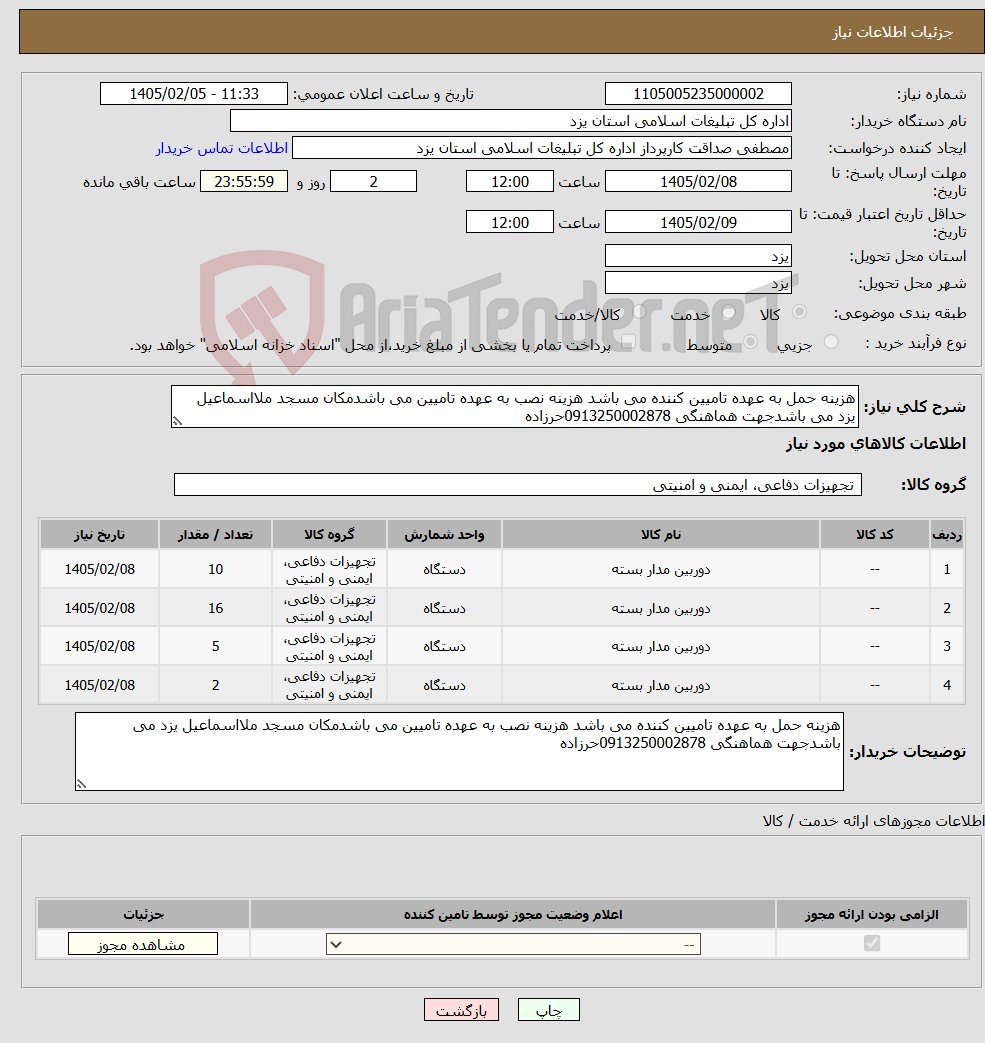Click unit دستگاه in row 3
The image size is (985, 1043).
point(444,646)
